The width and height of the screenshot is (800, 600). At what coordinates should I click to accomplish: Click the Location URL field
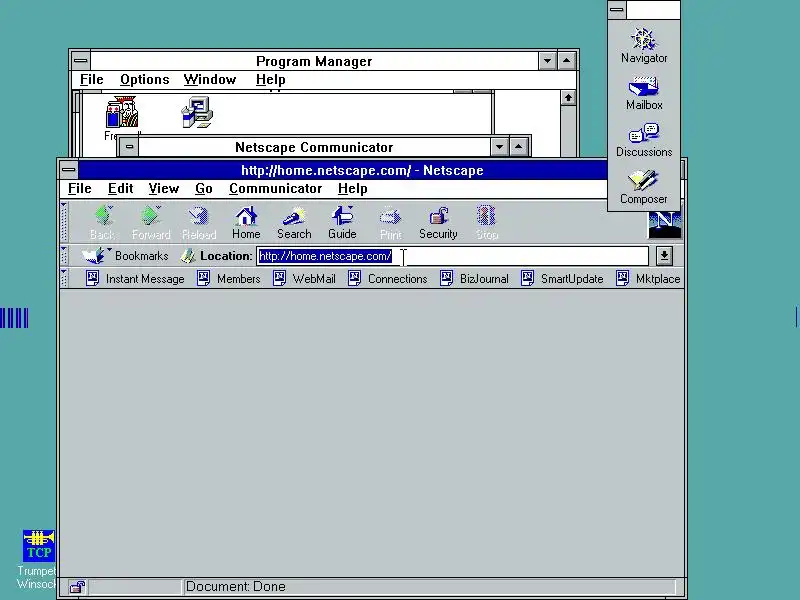pos(453,256)
